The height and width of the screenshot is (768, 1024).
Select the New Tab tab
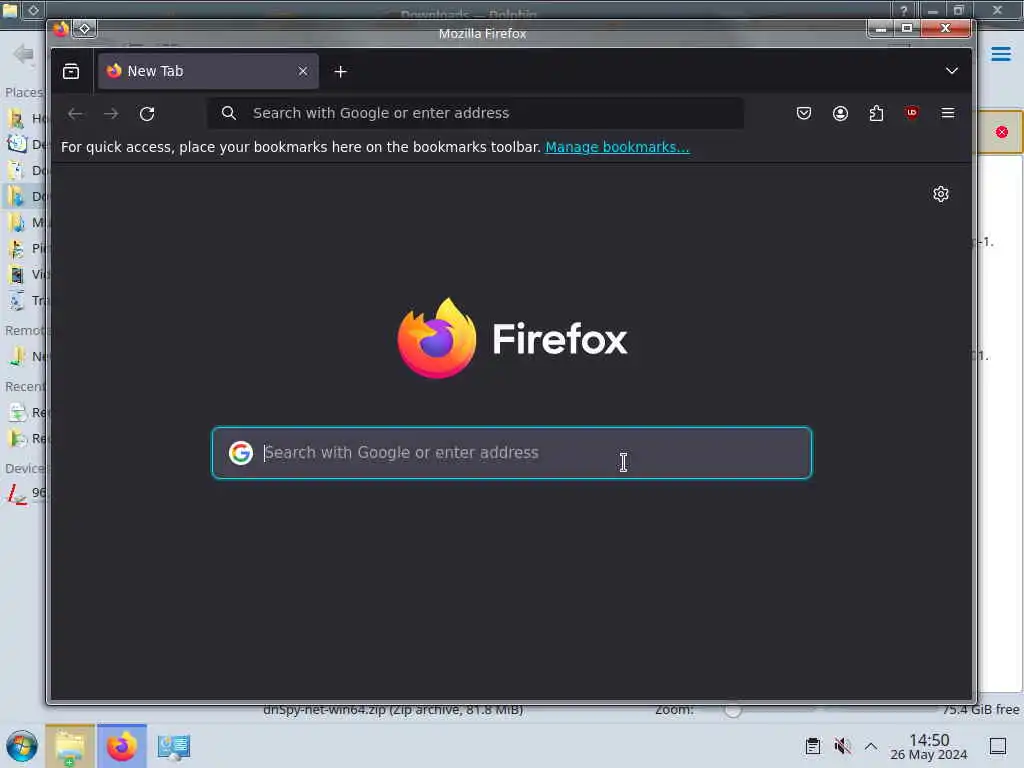click(208, 71)
